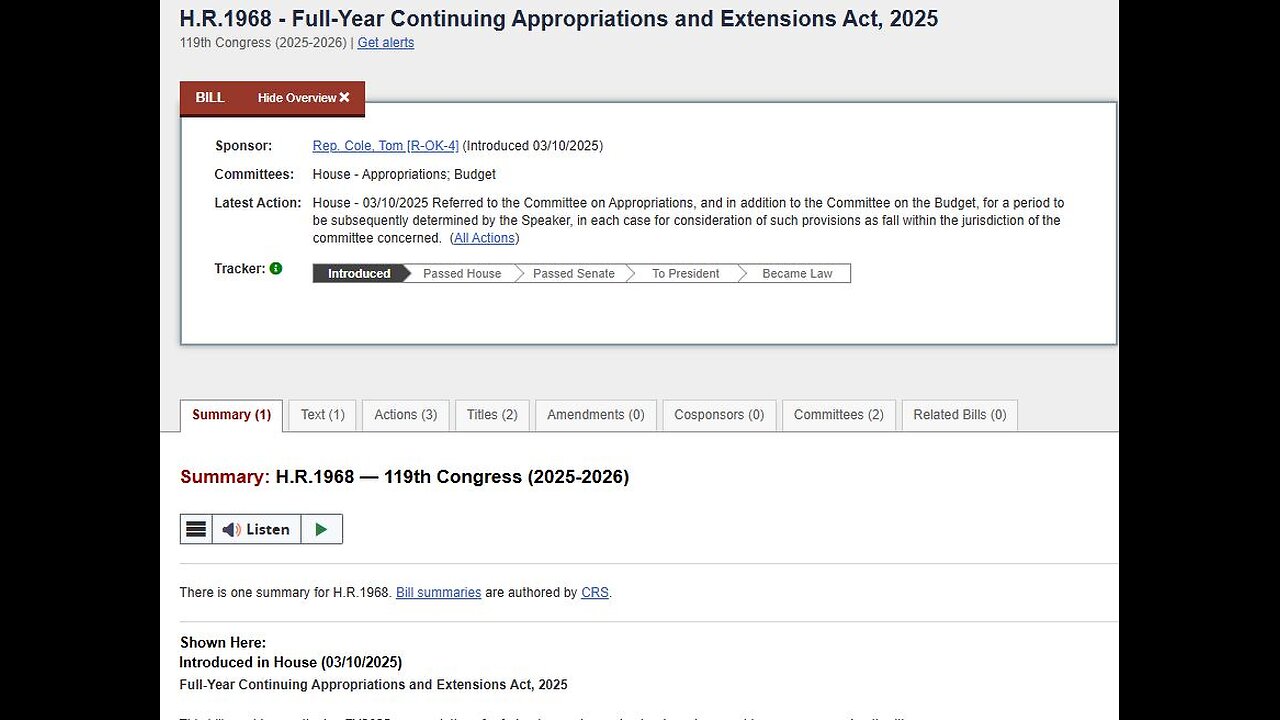View All Actions link
Image resolution: width=1280 pixels, height=720 pixels.
click(x=484, y=238)
